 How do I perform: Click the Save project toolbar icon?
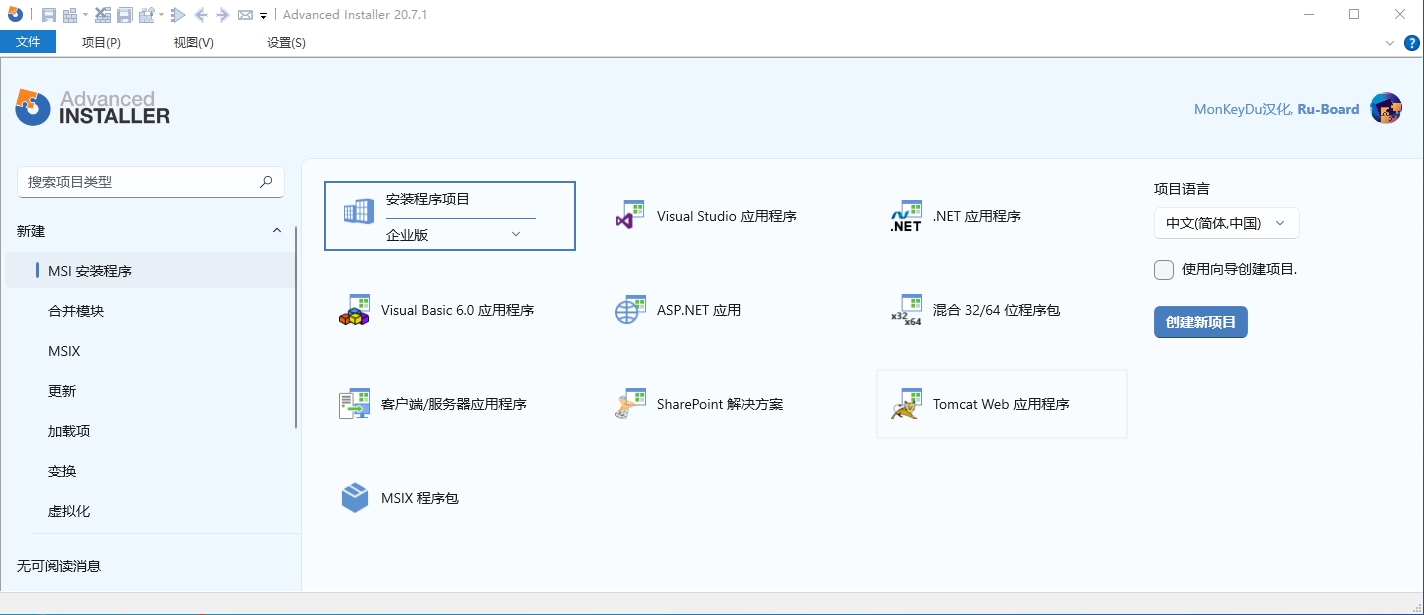pyautogui.click(x=48, y=15)
